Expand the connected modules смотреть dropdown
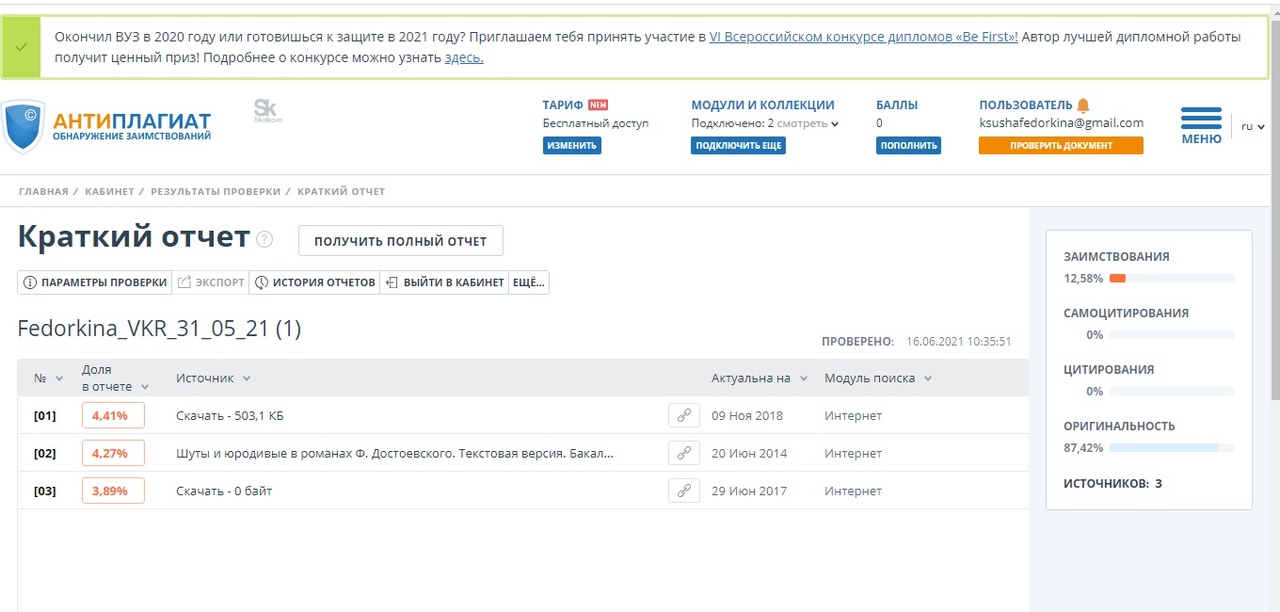1280x612 pixels. (x=808, y=124)
